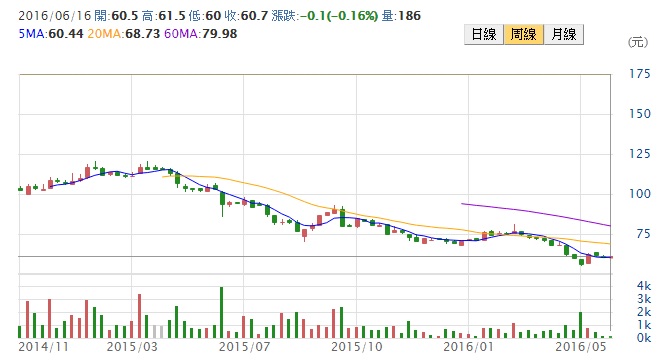Click the (元) currency unit label
This screenshot has width=670, height=361.
[638, 42]
